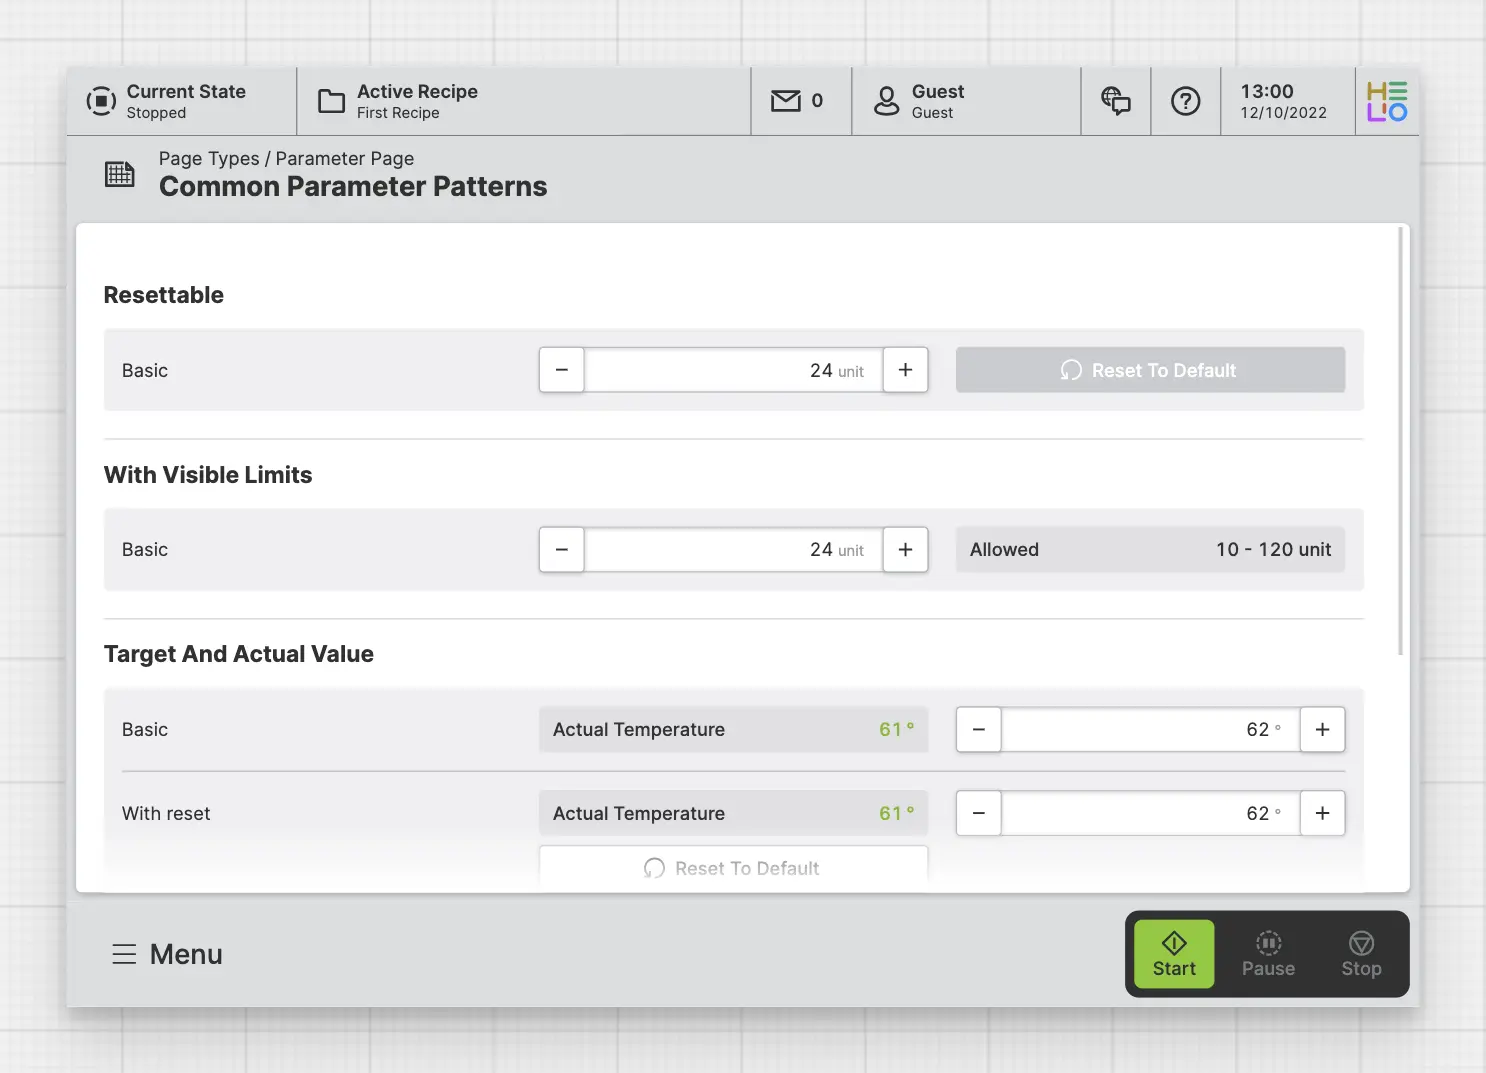
Task: Decrease the With Visible Limits value
Action: (x=562, y=550)
